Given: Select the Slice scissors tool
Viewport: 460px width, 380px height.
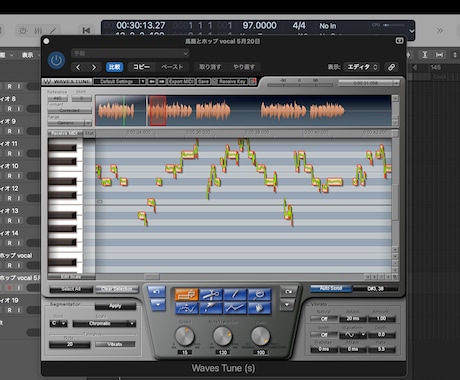Looking at the screenshot, I should (210, 294).
